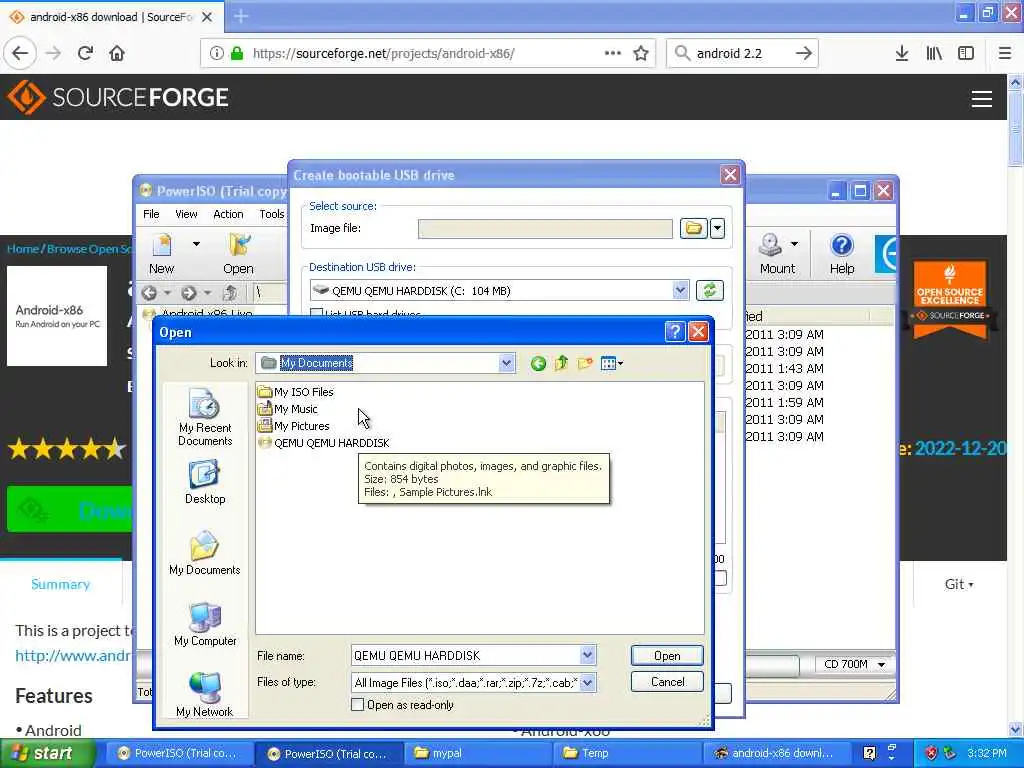Select My Computer in the places bar
The image size is (1024, 768).
[204, 624]
